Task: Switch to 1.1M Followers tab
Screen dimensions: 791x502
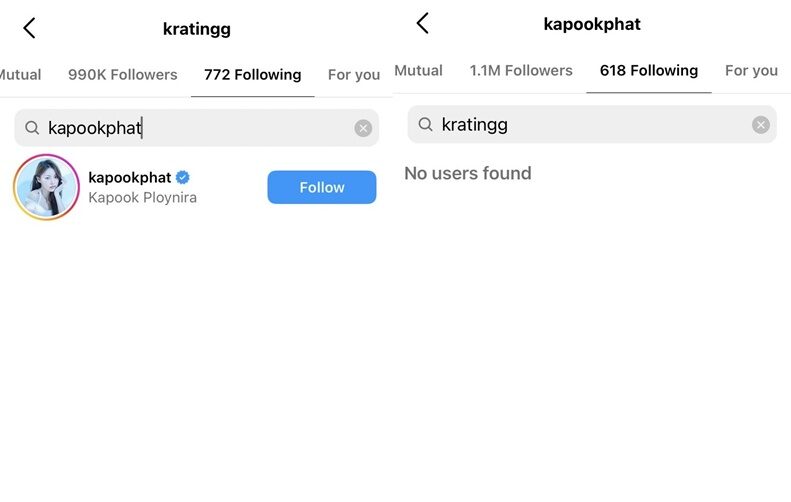Action: (521, 70)
